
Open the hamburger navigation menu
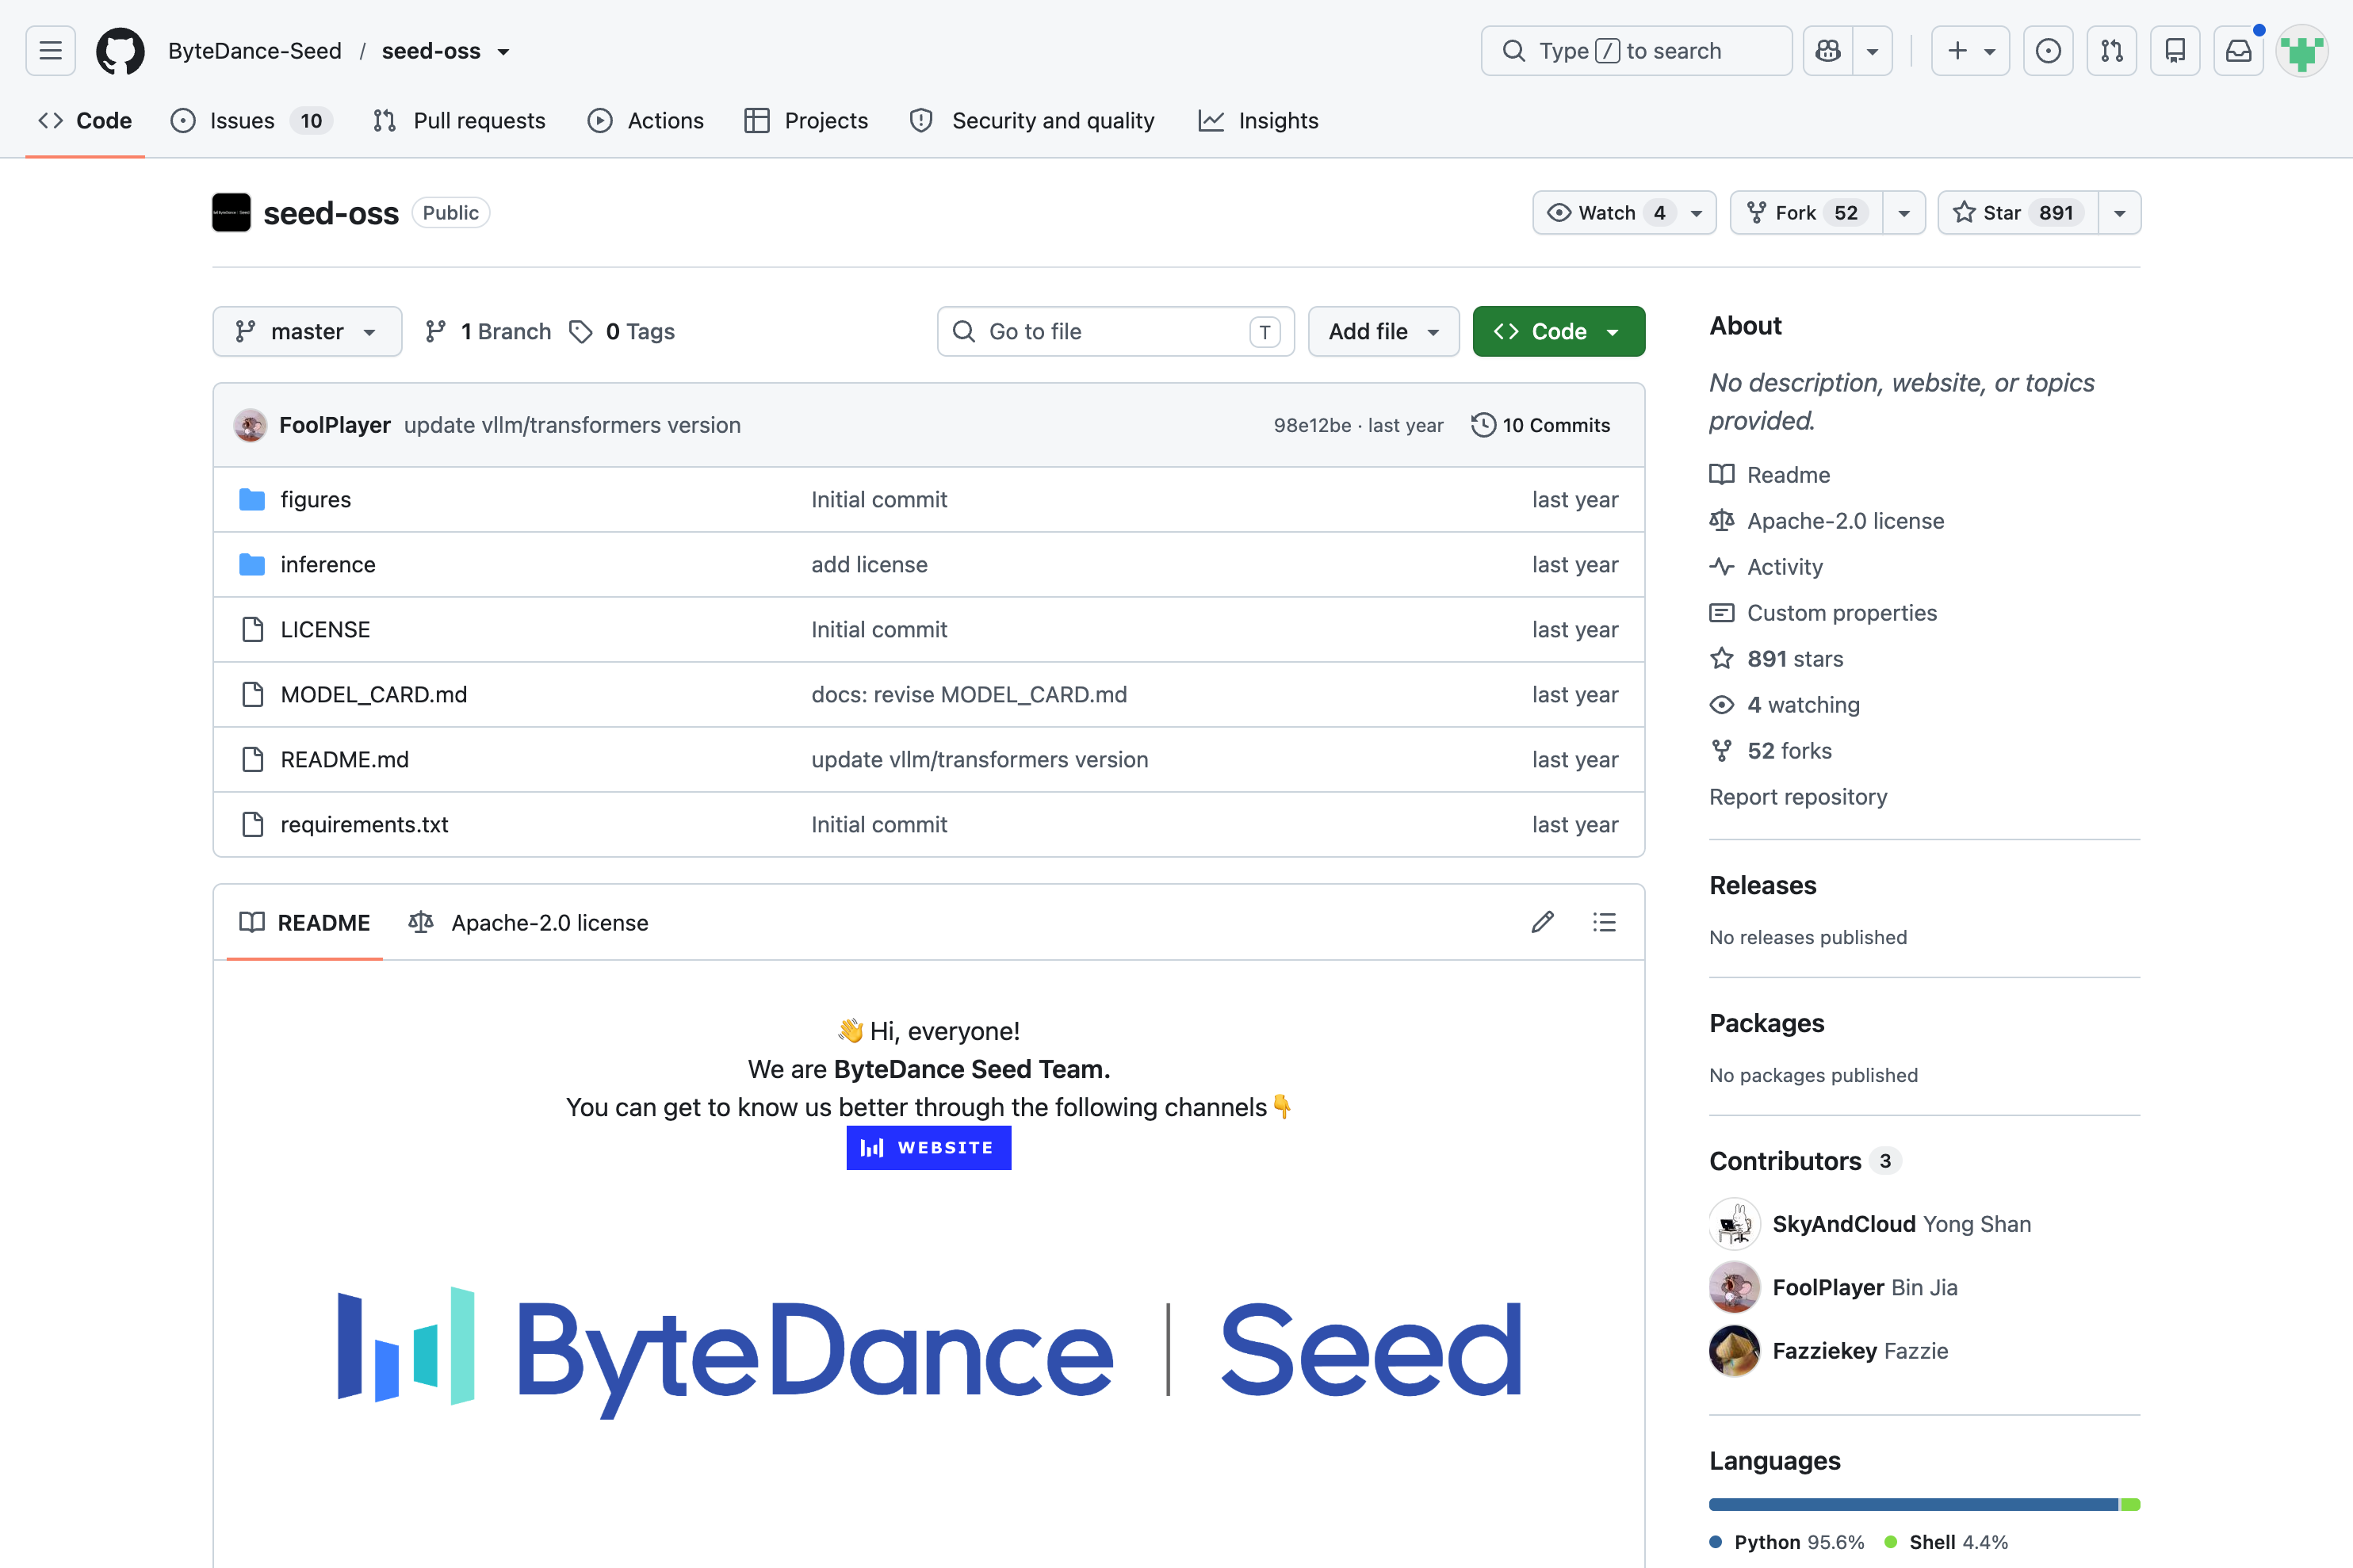tap(50, 50)
